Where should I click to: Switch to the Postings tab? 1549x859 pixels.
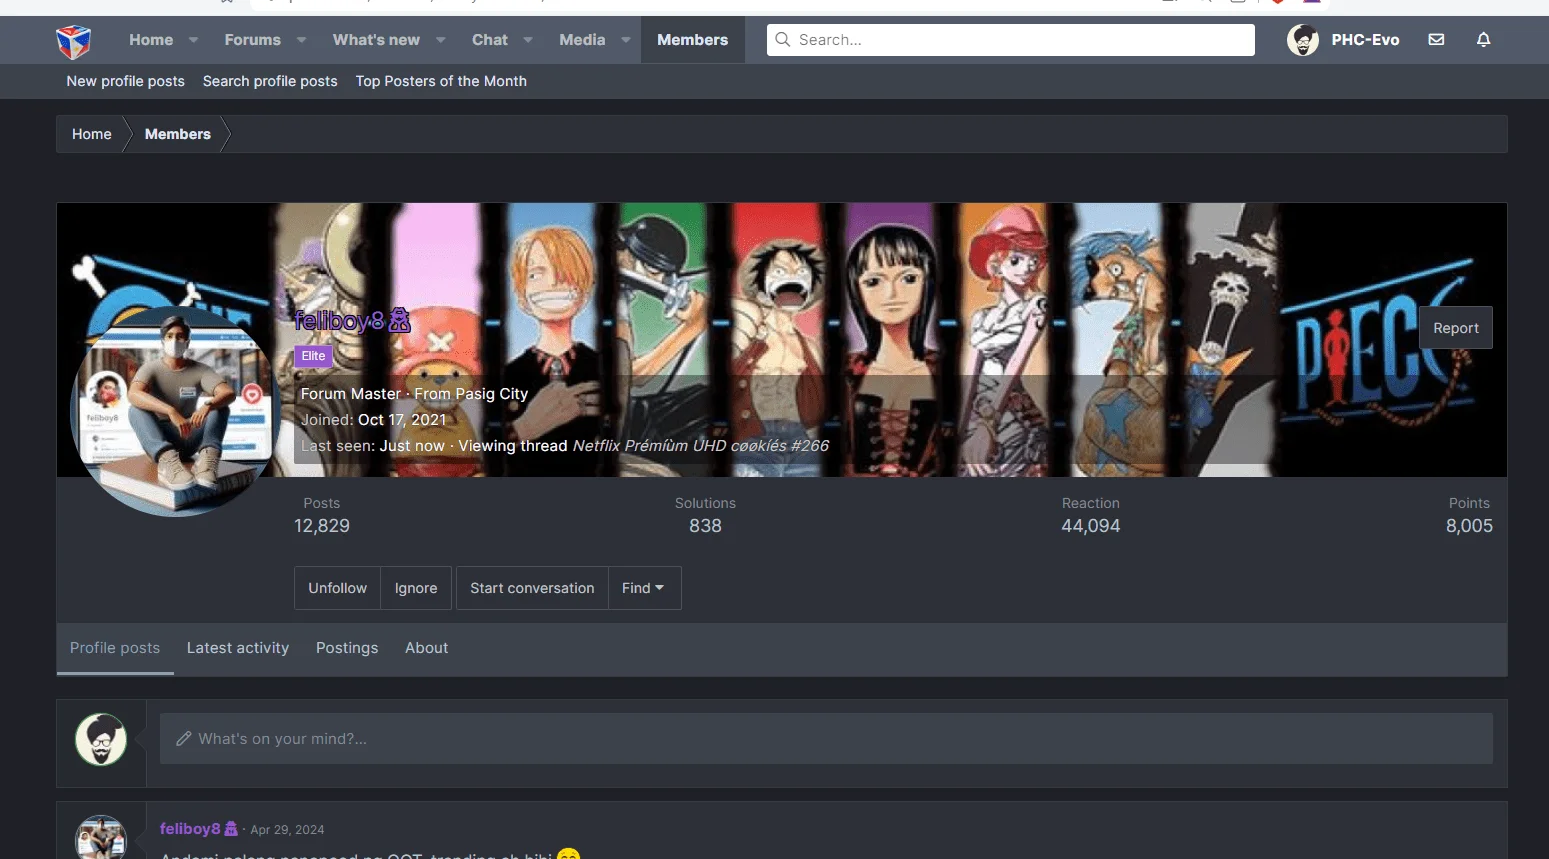(x=347, y=648)
